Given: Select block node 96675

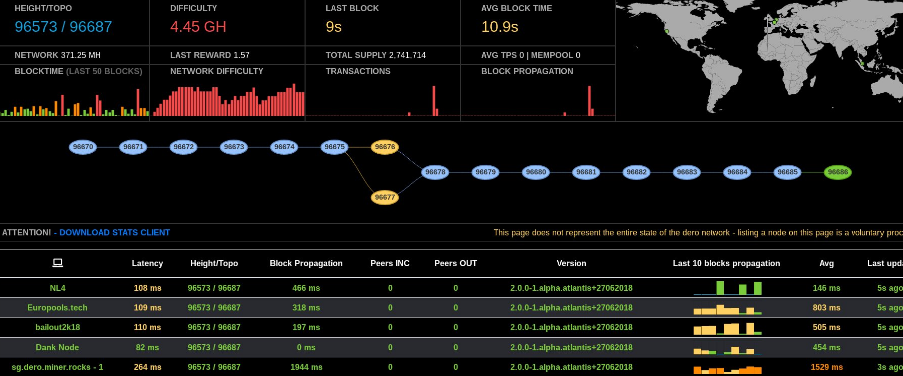Looking at the screenshot, I should 335,147.
